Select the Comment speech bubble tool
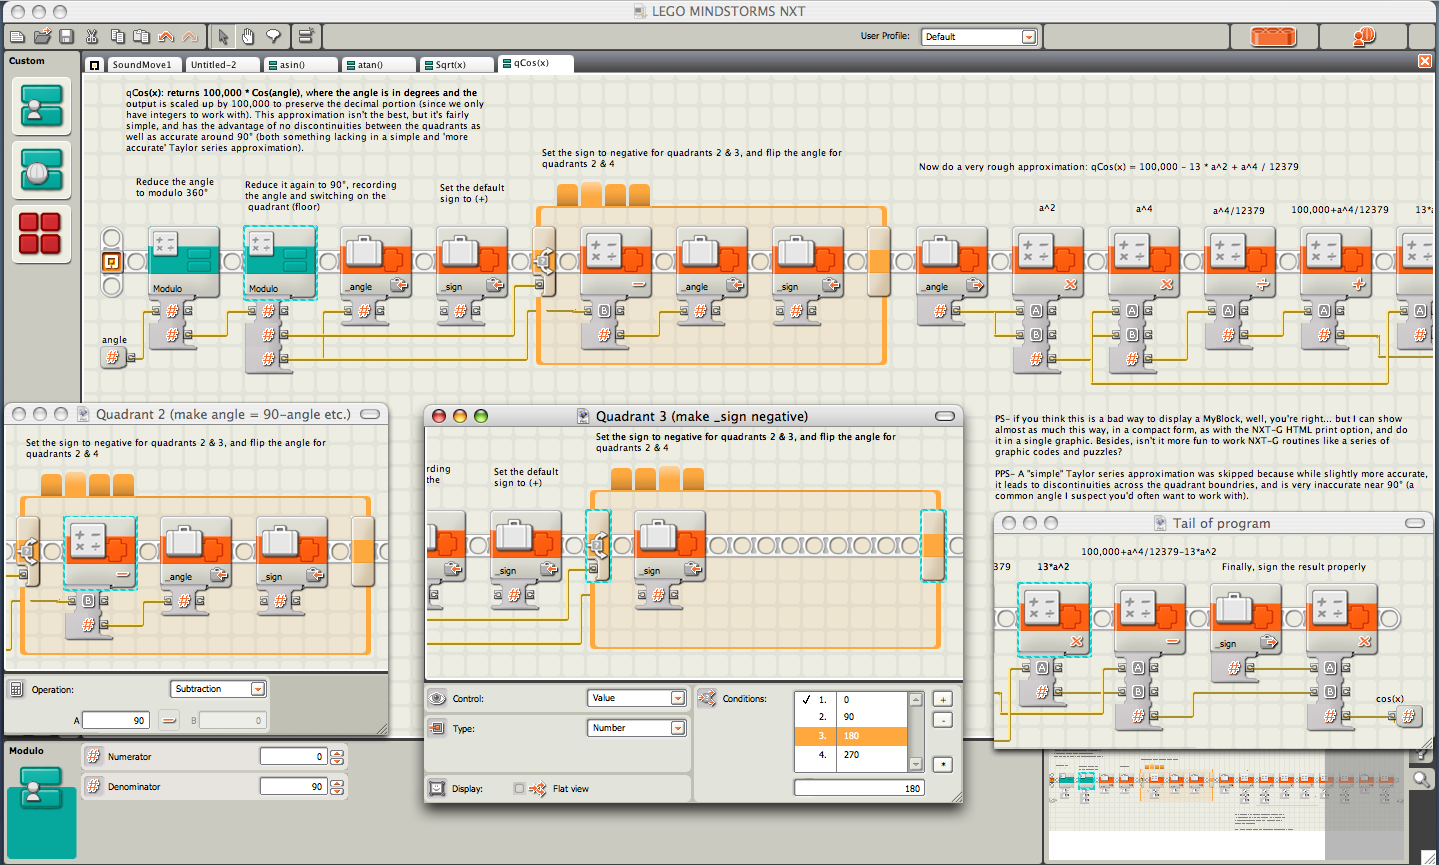This screenshot has width=1439, height=865. (x=272, y=37)
